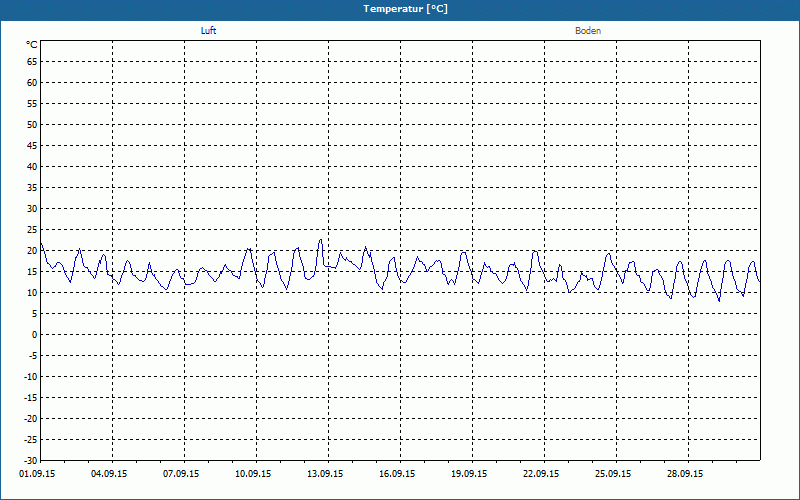Click the 07.09.15 date label
The width and height of the screenshot is (800, 500).
[181, 474]
